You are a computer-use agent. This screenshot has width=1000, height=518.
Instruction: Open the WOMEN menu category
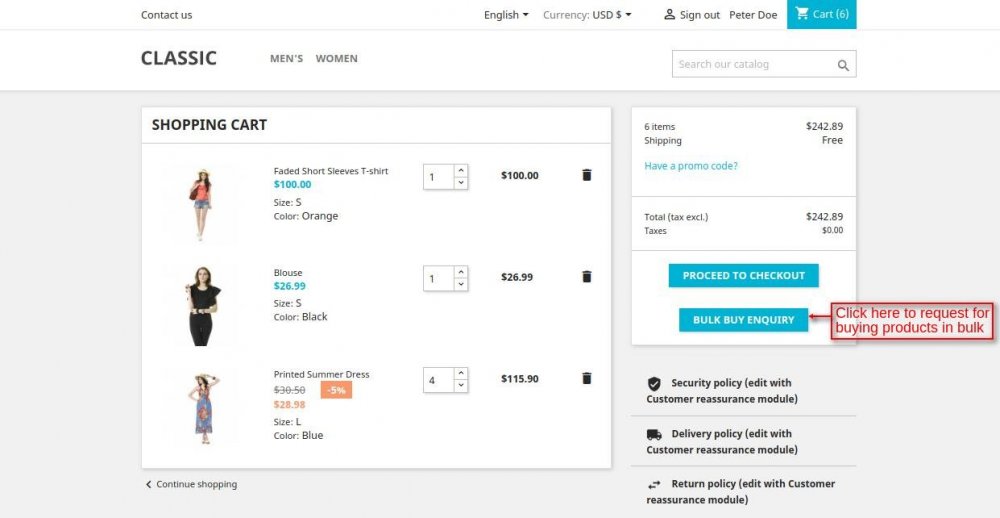(x=336, y=59)
